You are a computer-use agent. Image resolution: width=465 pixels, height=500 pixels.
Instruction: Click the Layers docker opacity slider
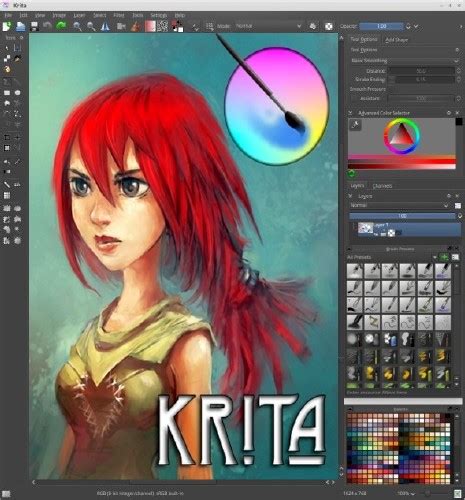(x=402, y=216)
